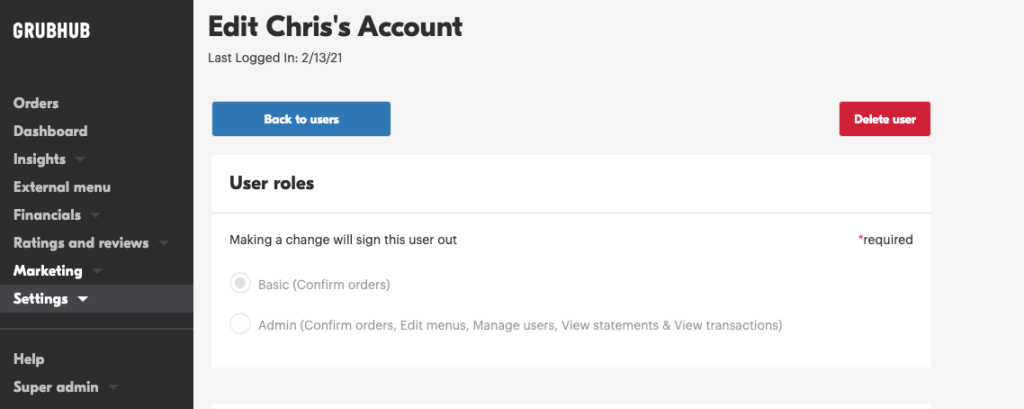
Task: Go to the Dashboard
Action: click(50, 131)
